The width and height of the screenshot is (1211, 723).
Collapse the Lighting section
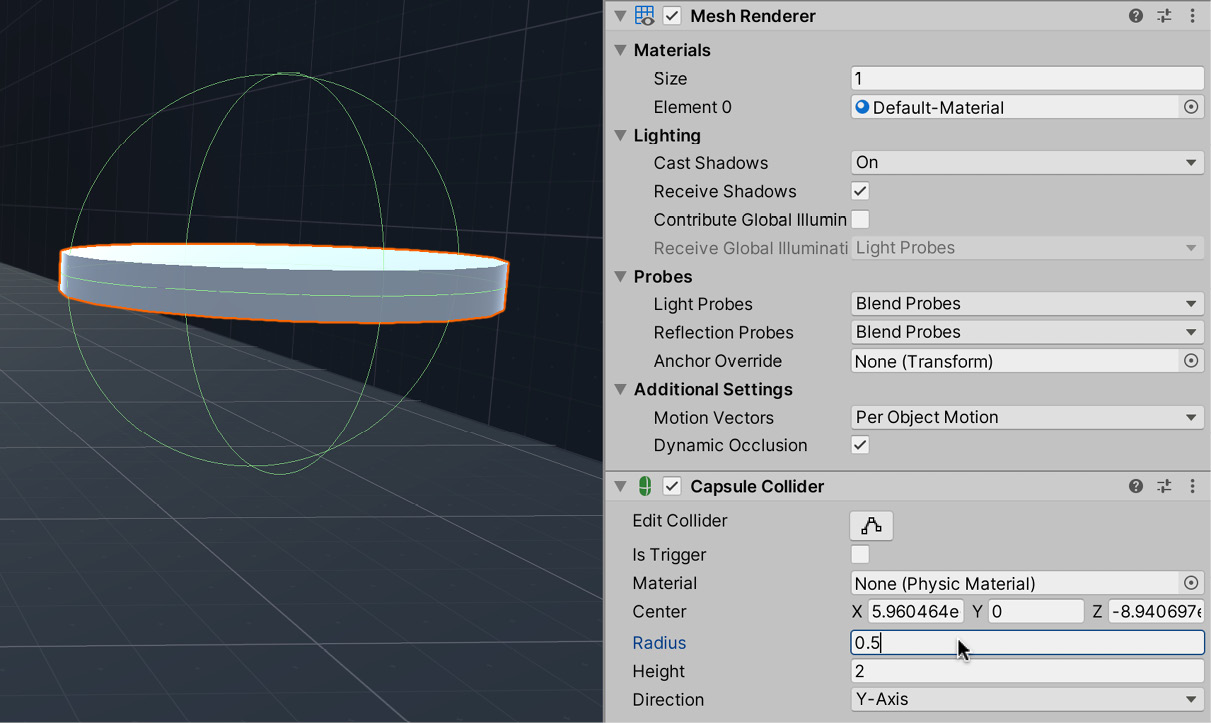[x=621, y=135]
